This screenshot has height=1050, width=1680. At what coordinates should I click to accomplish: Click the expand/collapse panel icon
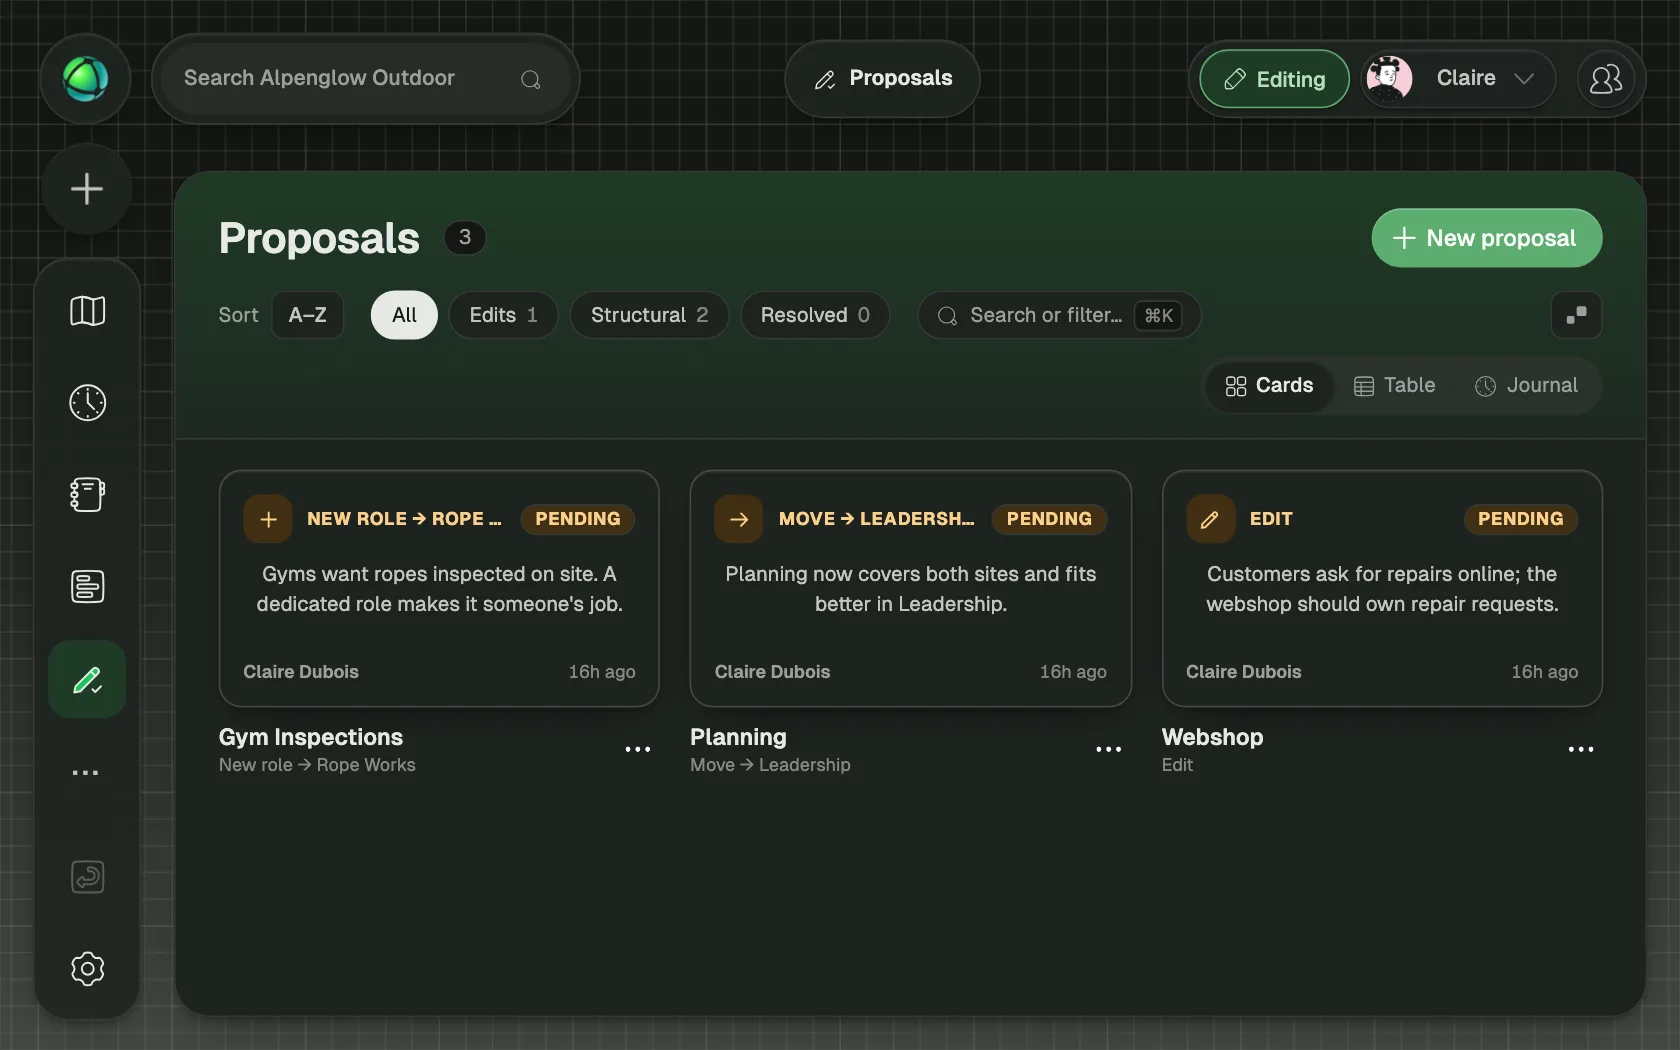tap(1576, 315)
